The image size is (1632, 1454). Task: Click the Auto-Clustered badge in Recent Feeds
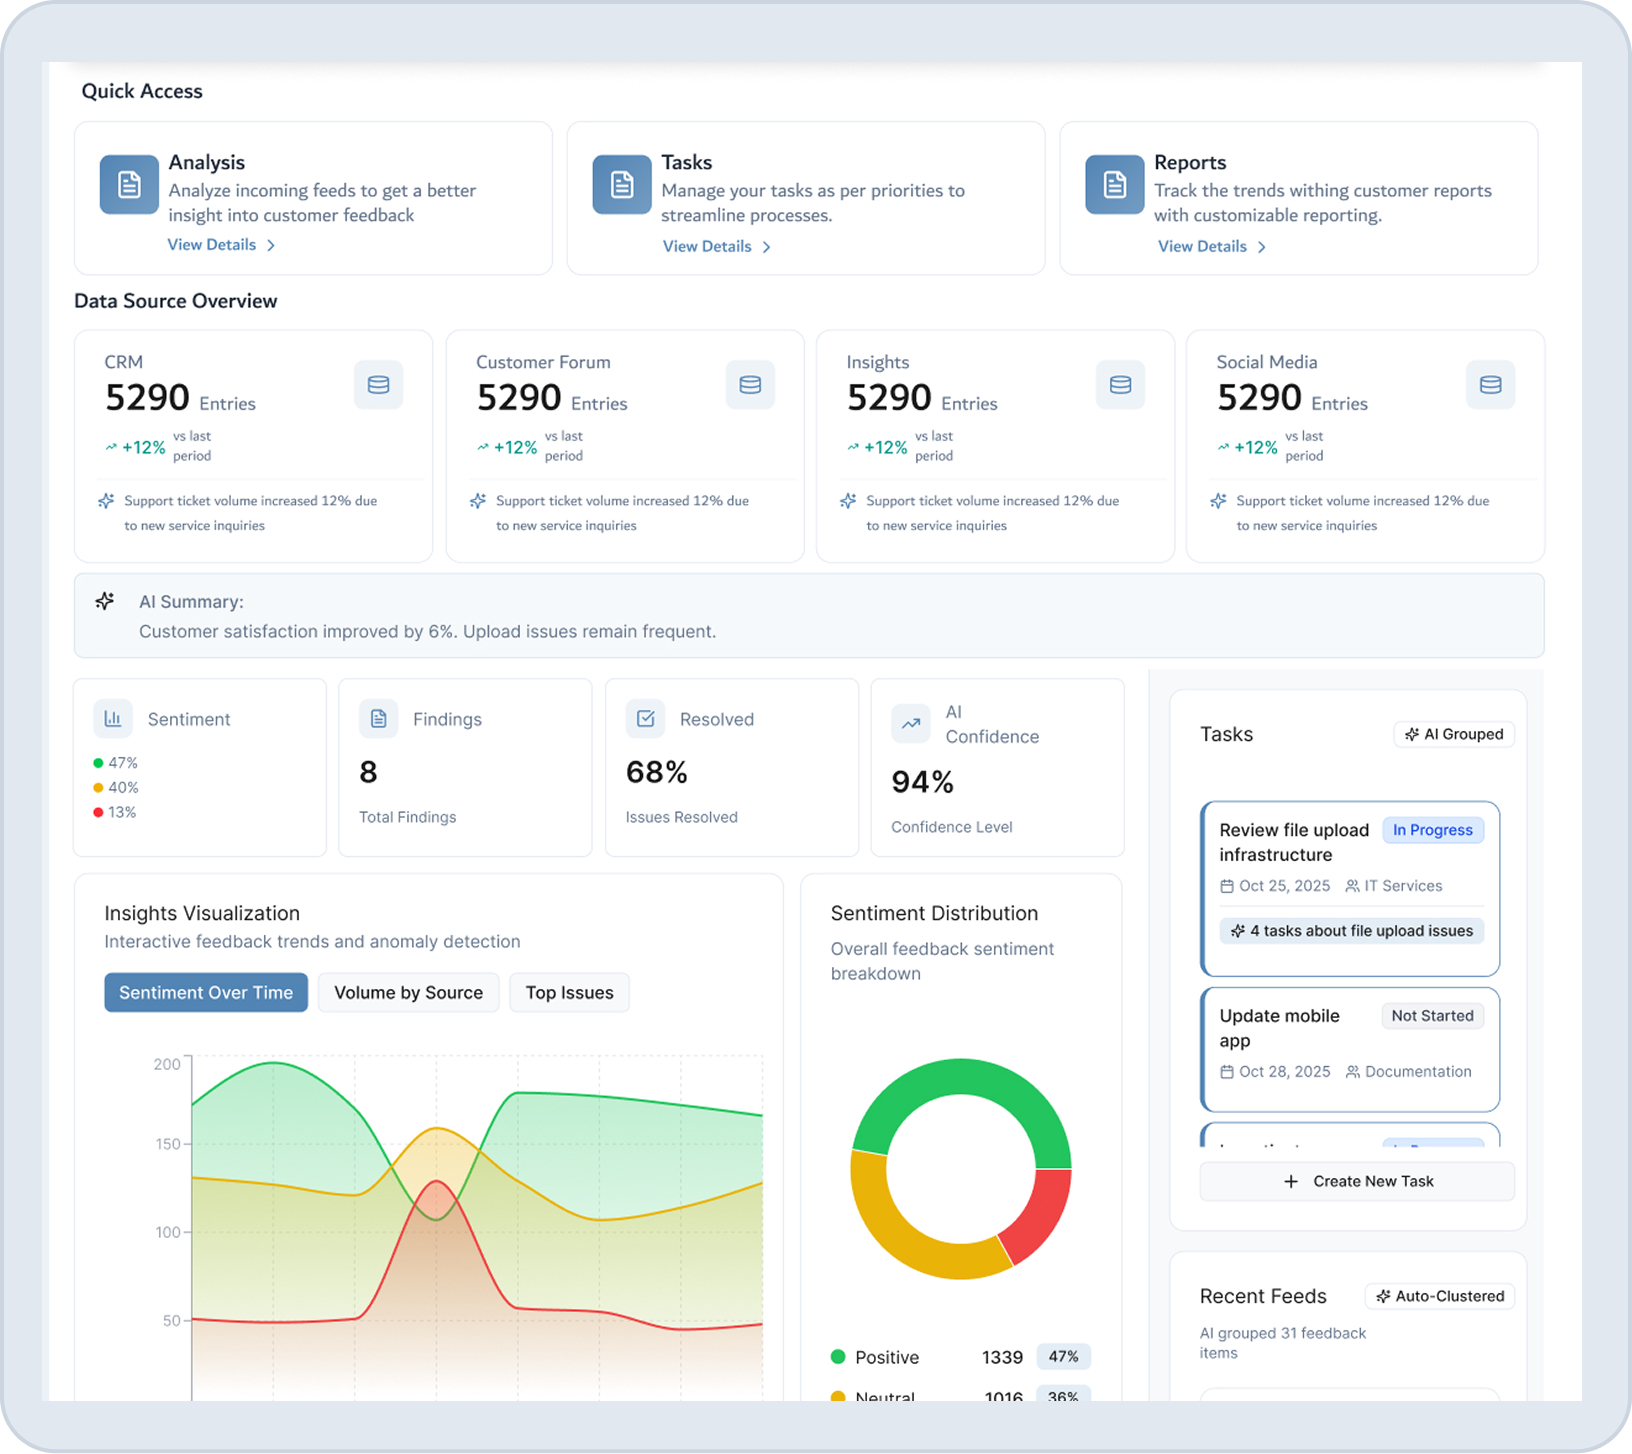[x=1439, y=1295]
